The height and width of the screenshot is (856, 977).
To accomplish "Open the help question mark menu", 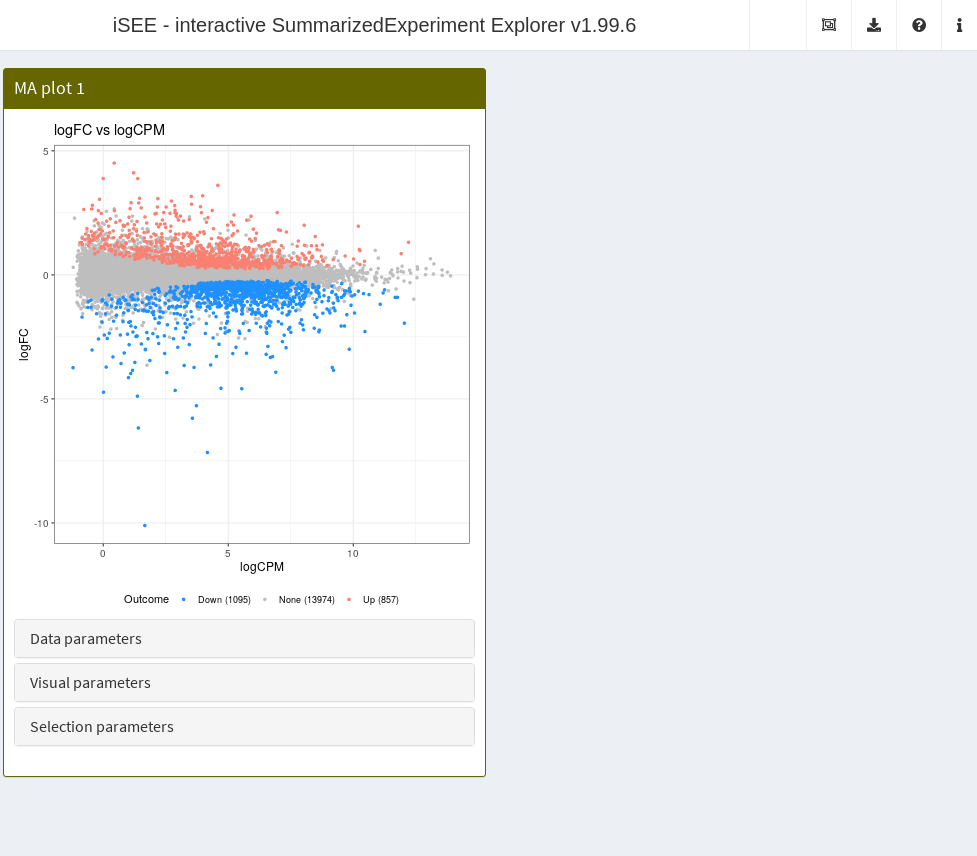I will click(919, 25).
